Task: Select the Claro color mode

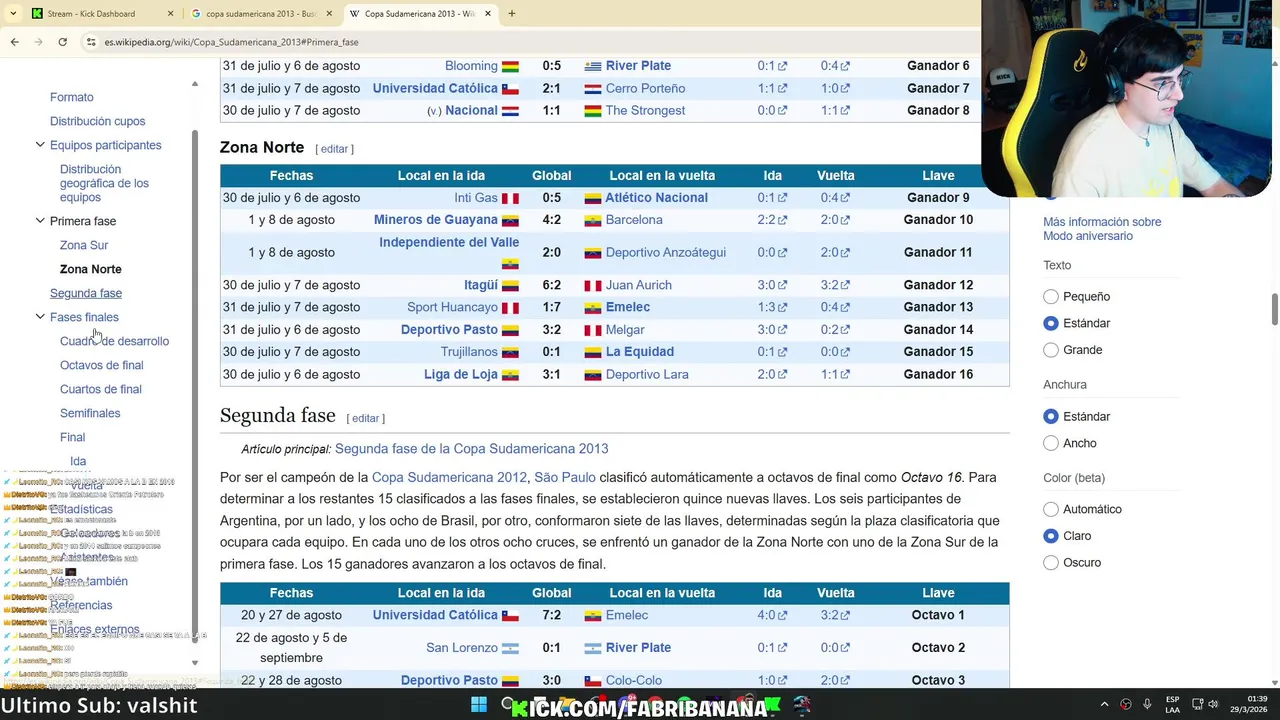Action: tap(1051, 536)
